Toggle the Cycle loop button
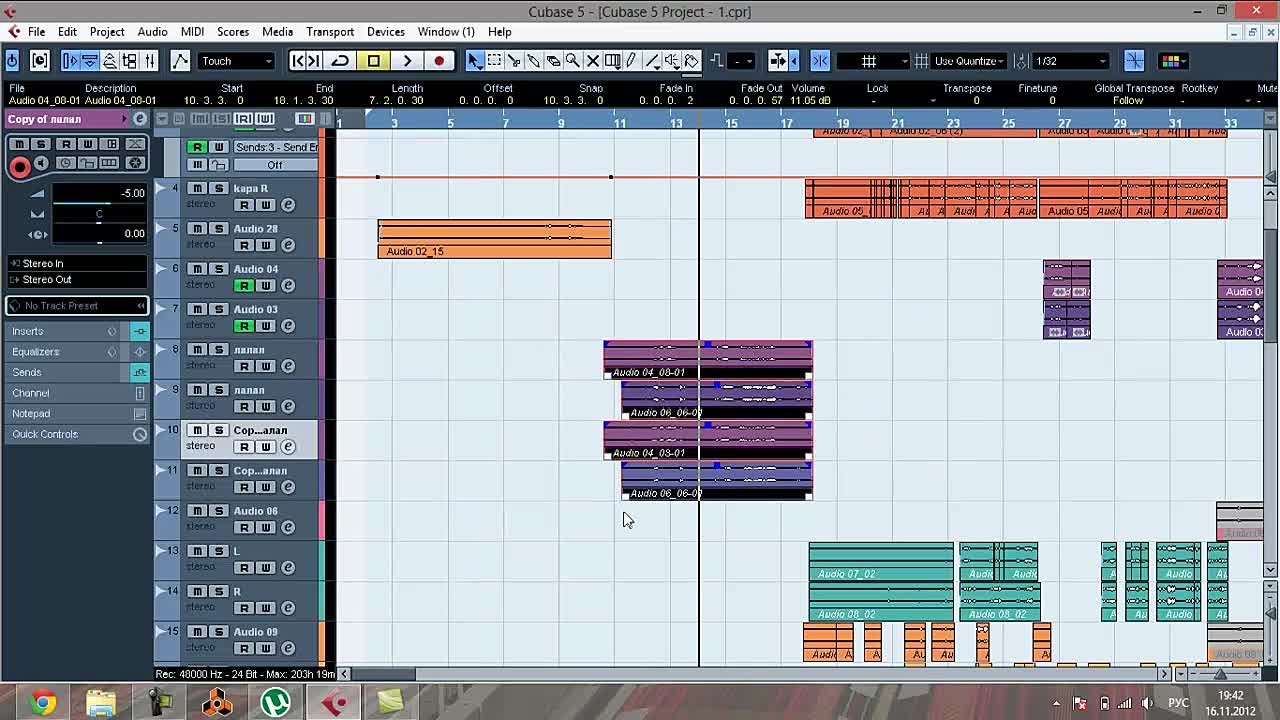The width and height of the screenshot is (1280, 720). (x=340, y=61)
